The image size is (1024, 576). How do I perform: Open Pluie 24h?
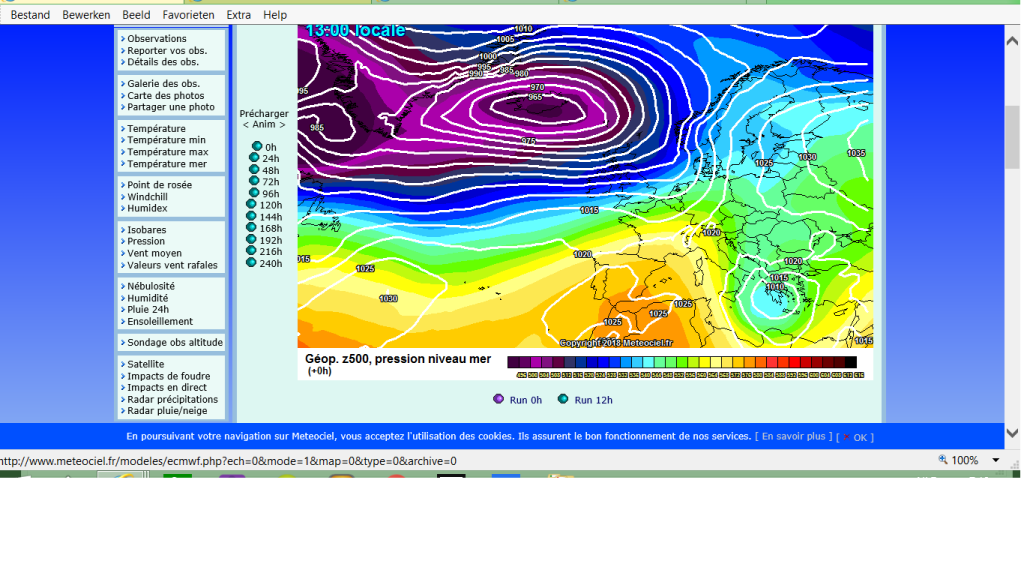pos(148,310)
